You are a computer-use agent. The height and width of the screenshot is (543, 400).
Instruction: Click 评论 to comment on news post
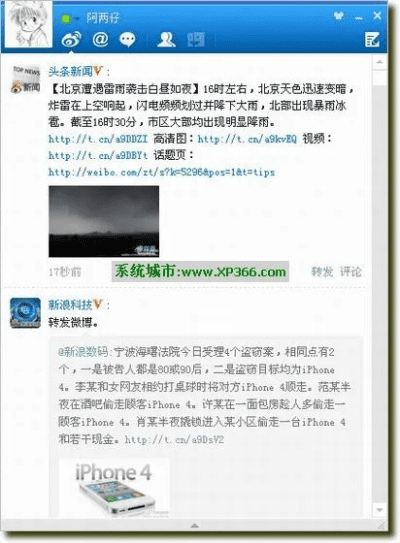tap(350, 272)
